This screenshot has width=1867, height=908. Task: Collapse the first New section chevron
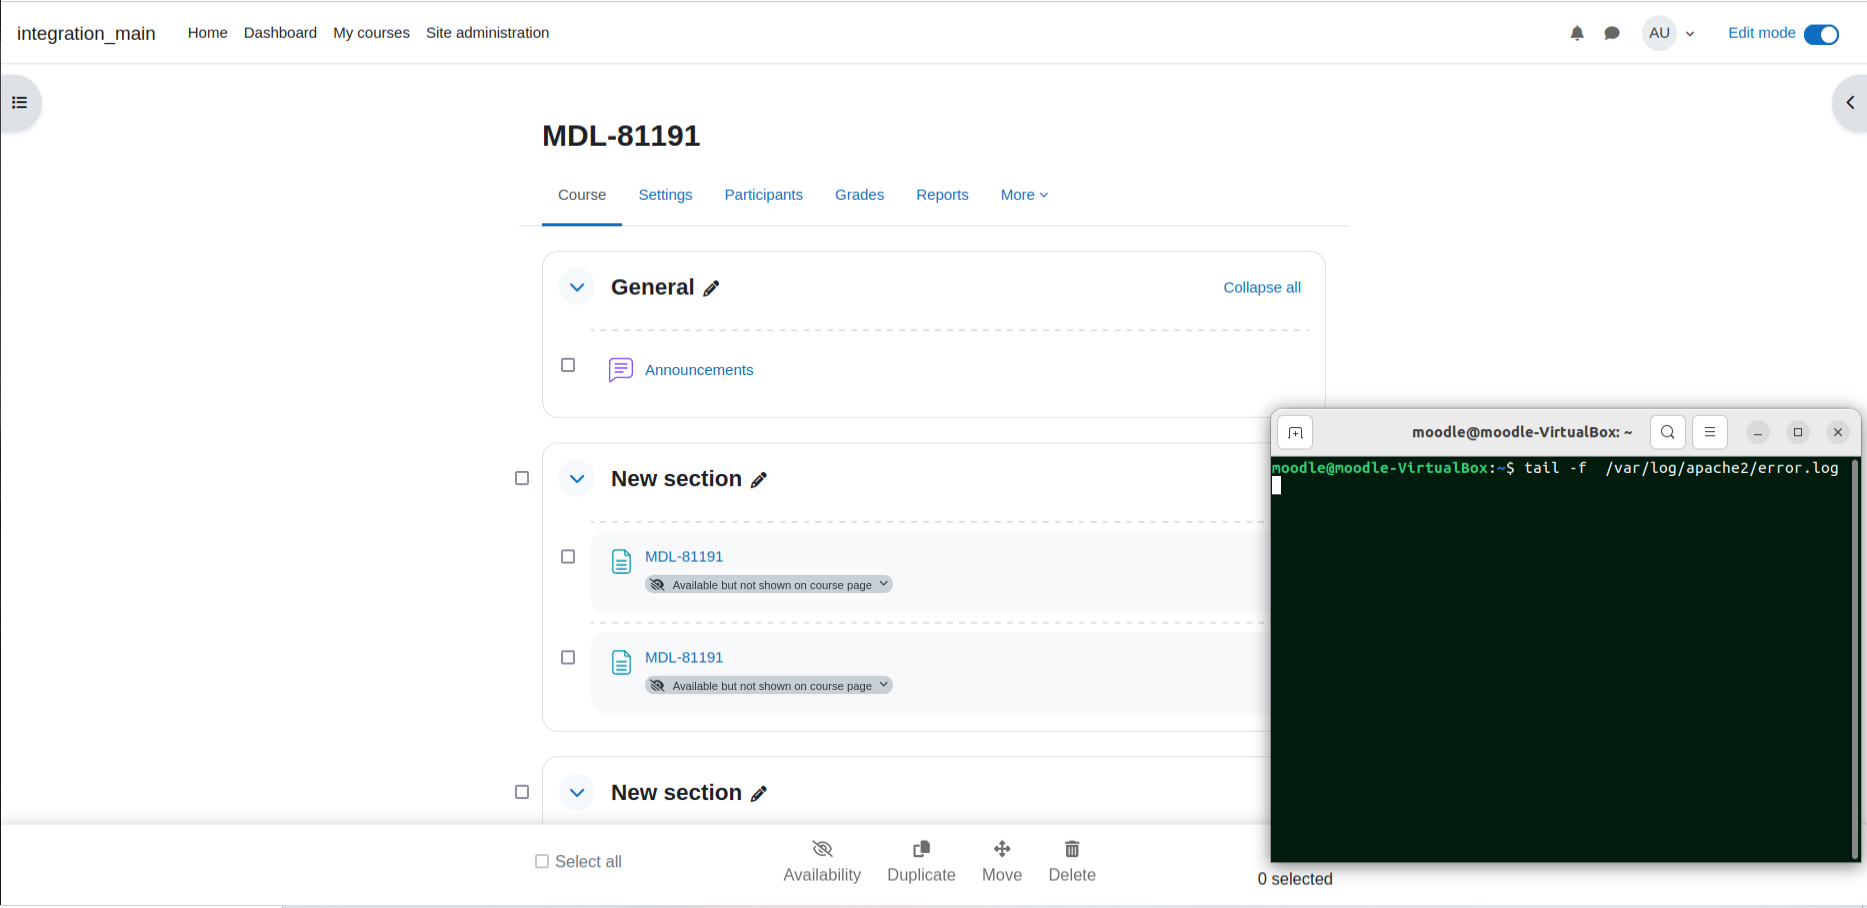(x=577, y=479)
